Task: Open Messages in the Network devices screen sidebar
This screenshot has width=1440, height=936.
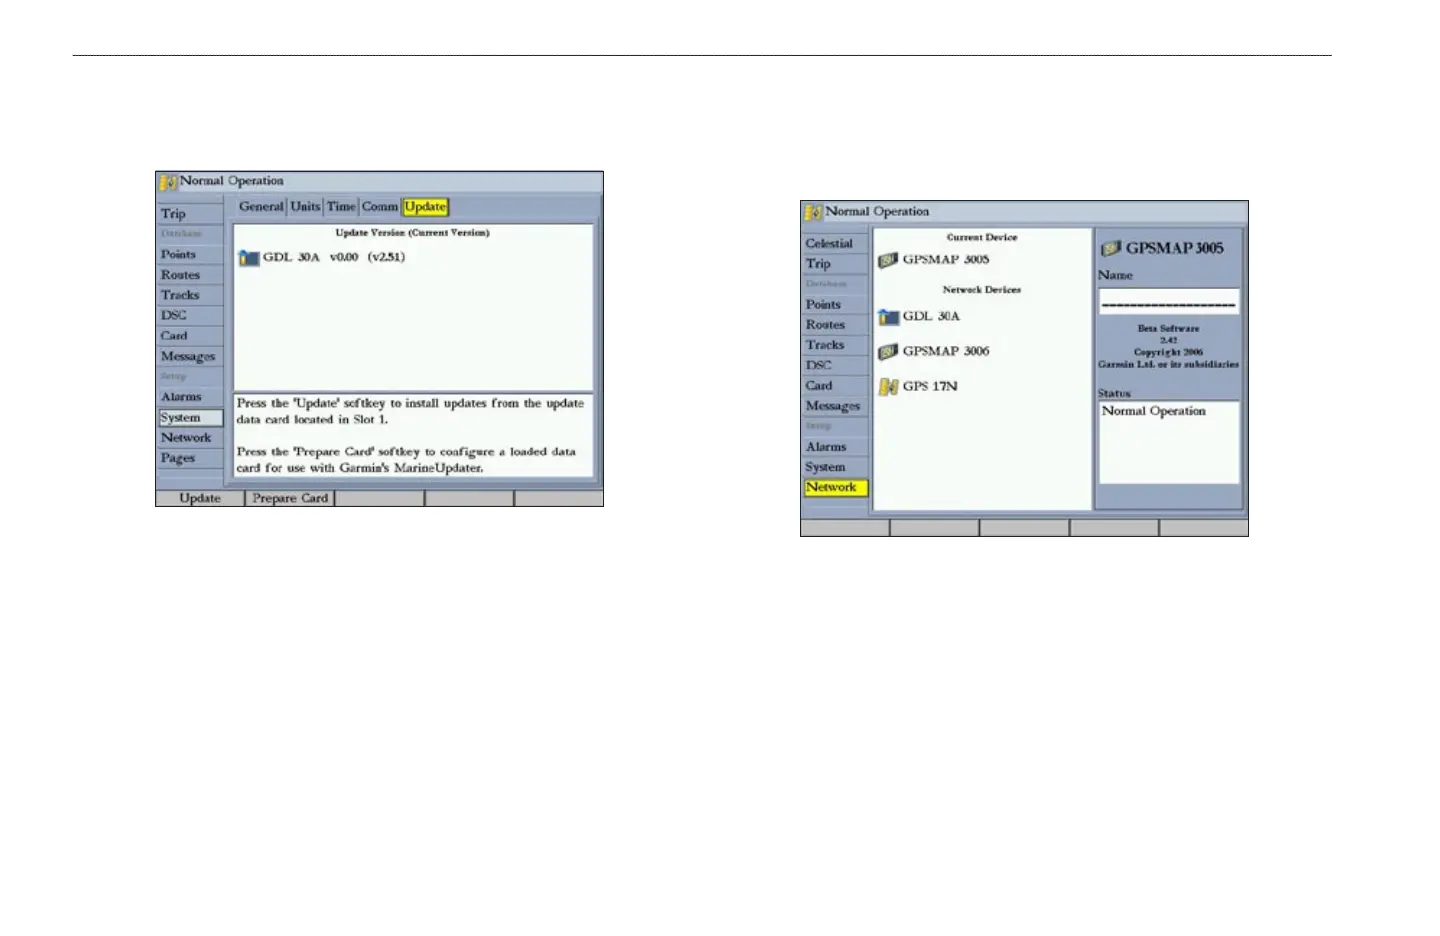Action: (x=835, y=406)
